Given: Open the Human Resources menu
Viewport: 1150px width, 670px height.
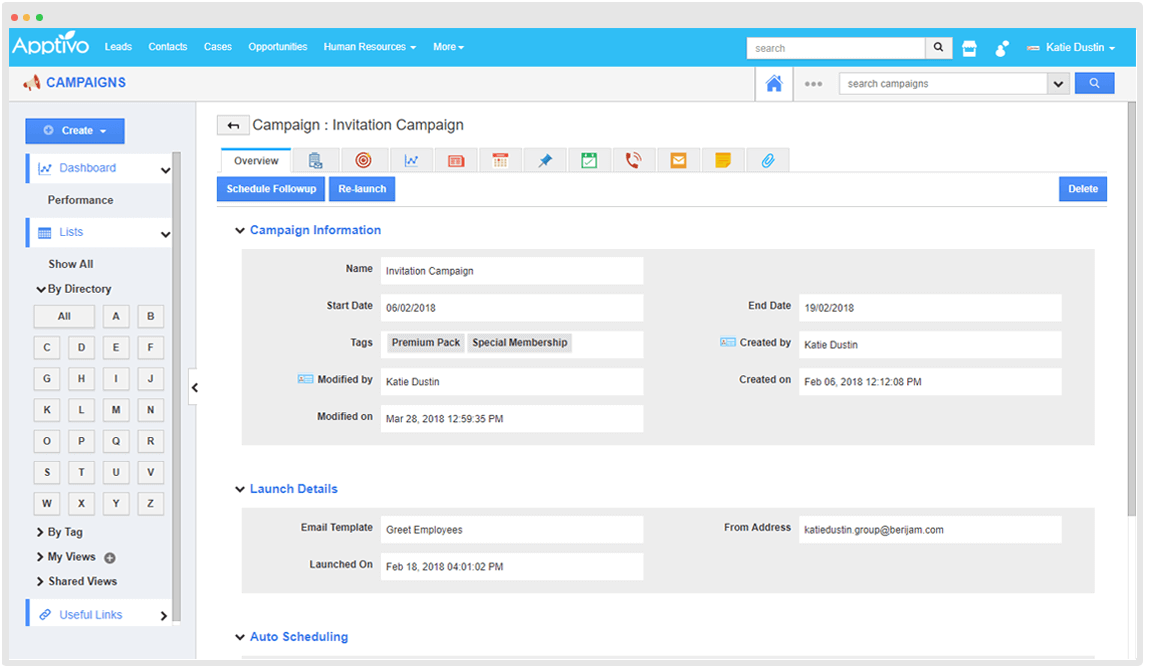Looking at the screenshot, I should tap(369, 47).
